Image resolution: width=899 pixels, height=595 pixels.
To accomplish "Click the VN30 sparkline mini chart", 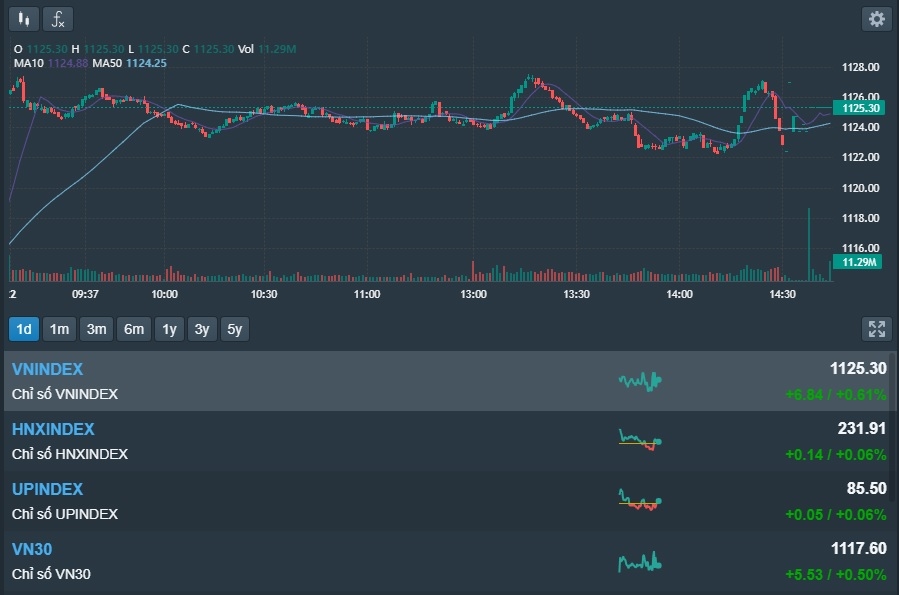I will 640,561.
